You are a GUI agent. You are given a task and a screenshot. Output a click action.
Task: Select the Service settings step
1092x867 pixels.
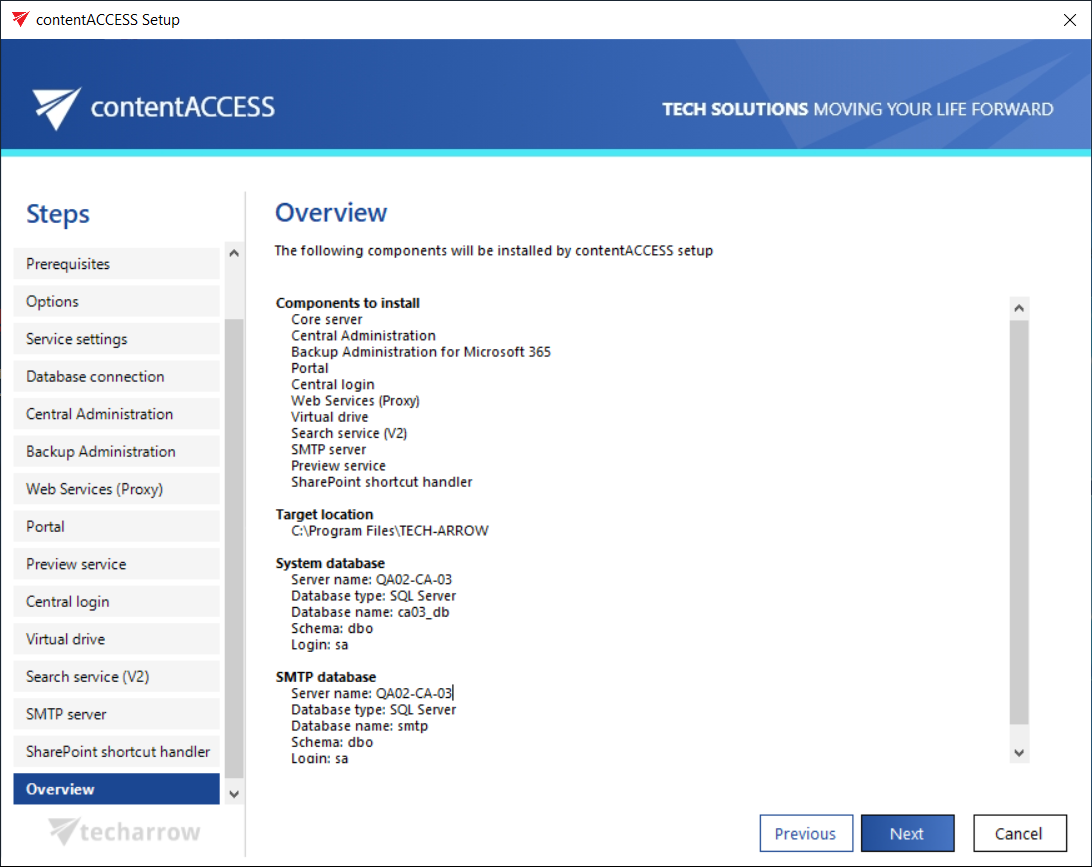(x=116, y=339)
